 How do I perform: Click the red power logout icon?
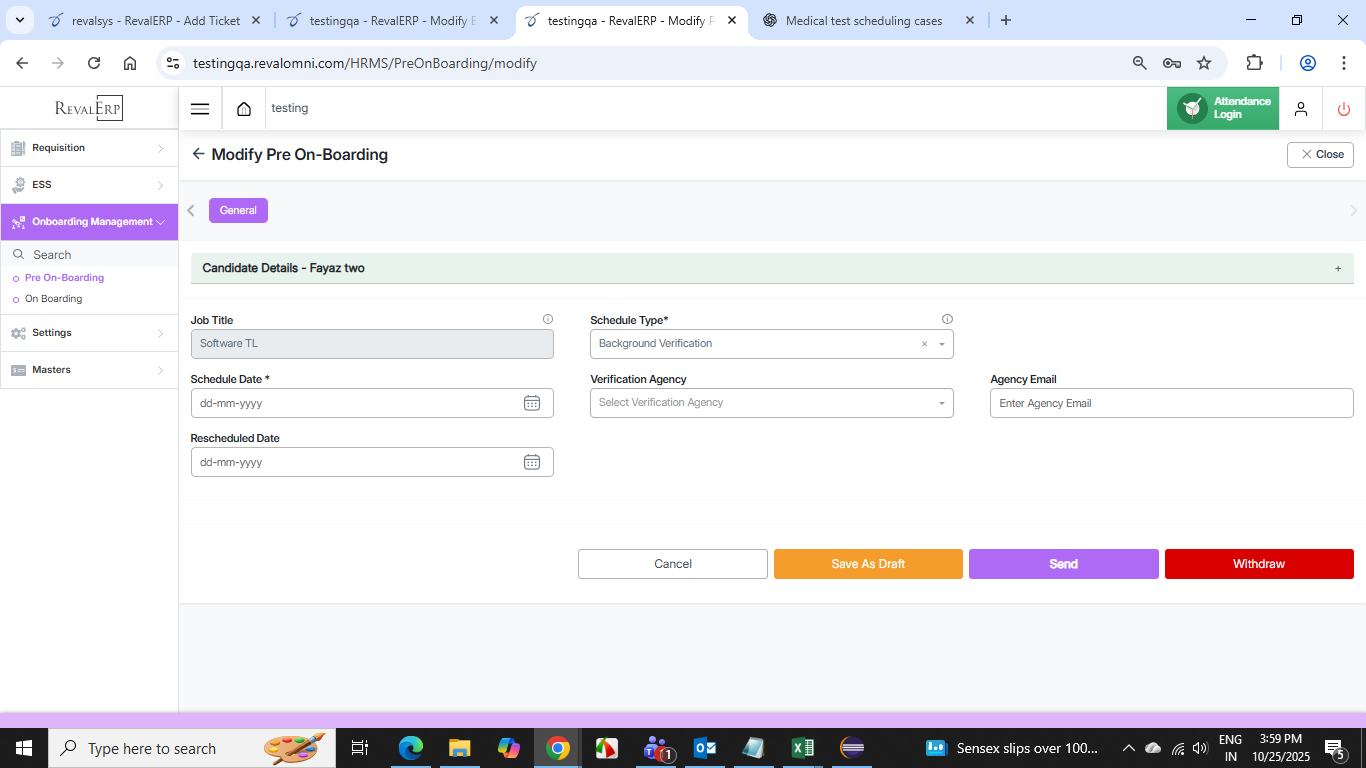coord(1343,109)
